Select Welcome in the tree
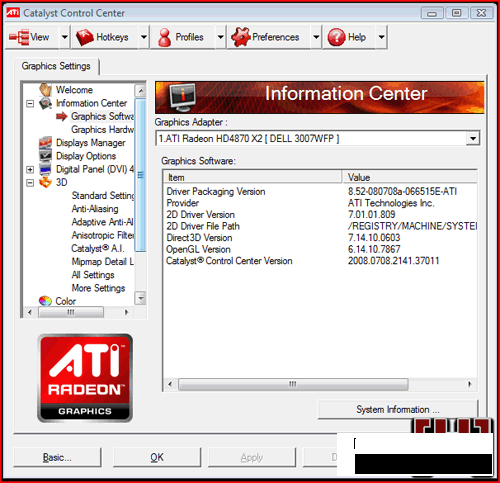 74,90
